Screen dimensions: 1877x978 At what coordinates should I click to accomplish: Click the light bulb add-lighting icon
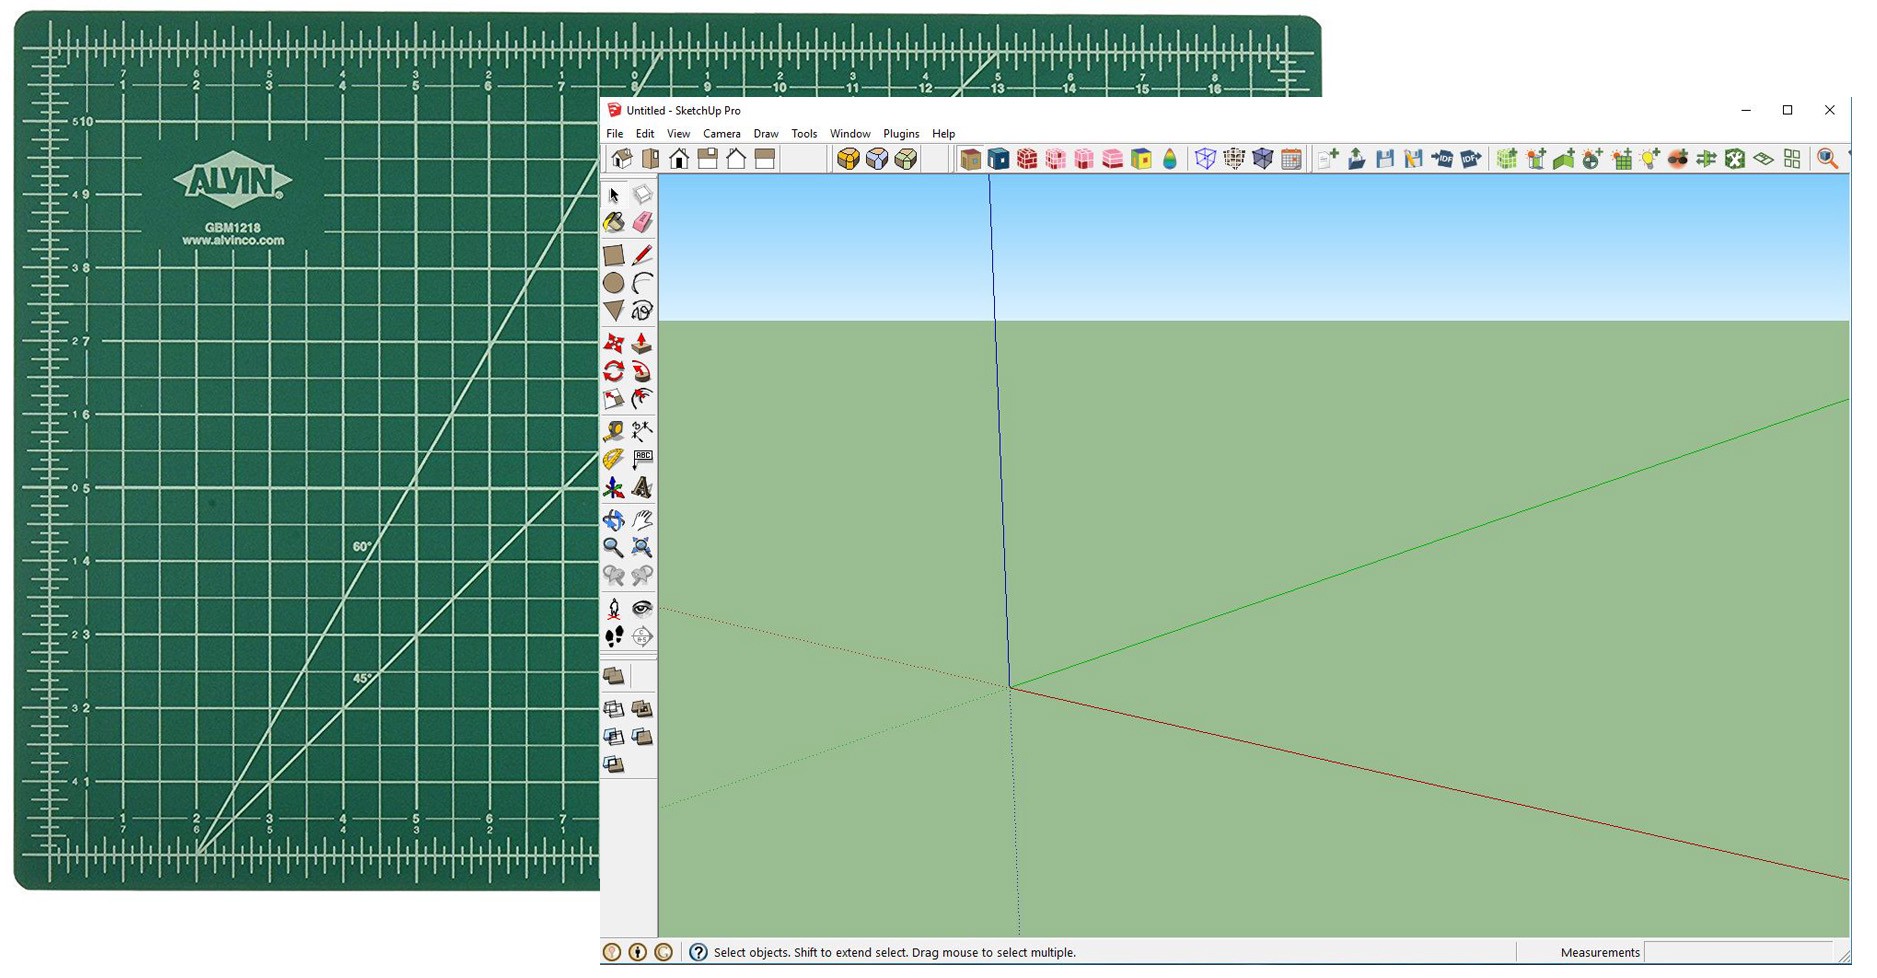pyautogui.click(x=1650, y=159)
